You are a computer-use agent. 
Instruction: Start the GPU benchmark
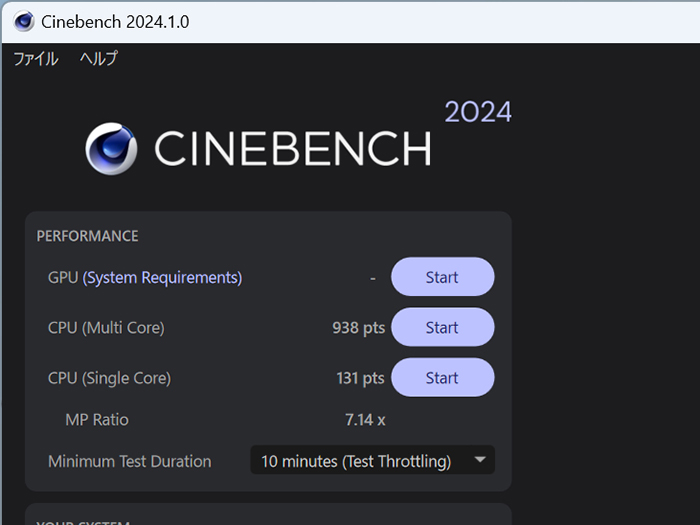tap(442, 278)
